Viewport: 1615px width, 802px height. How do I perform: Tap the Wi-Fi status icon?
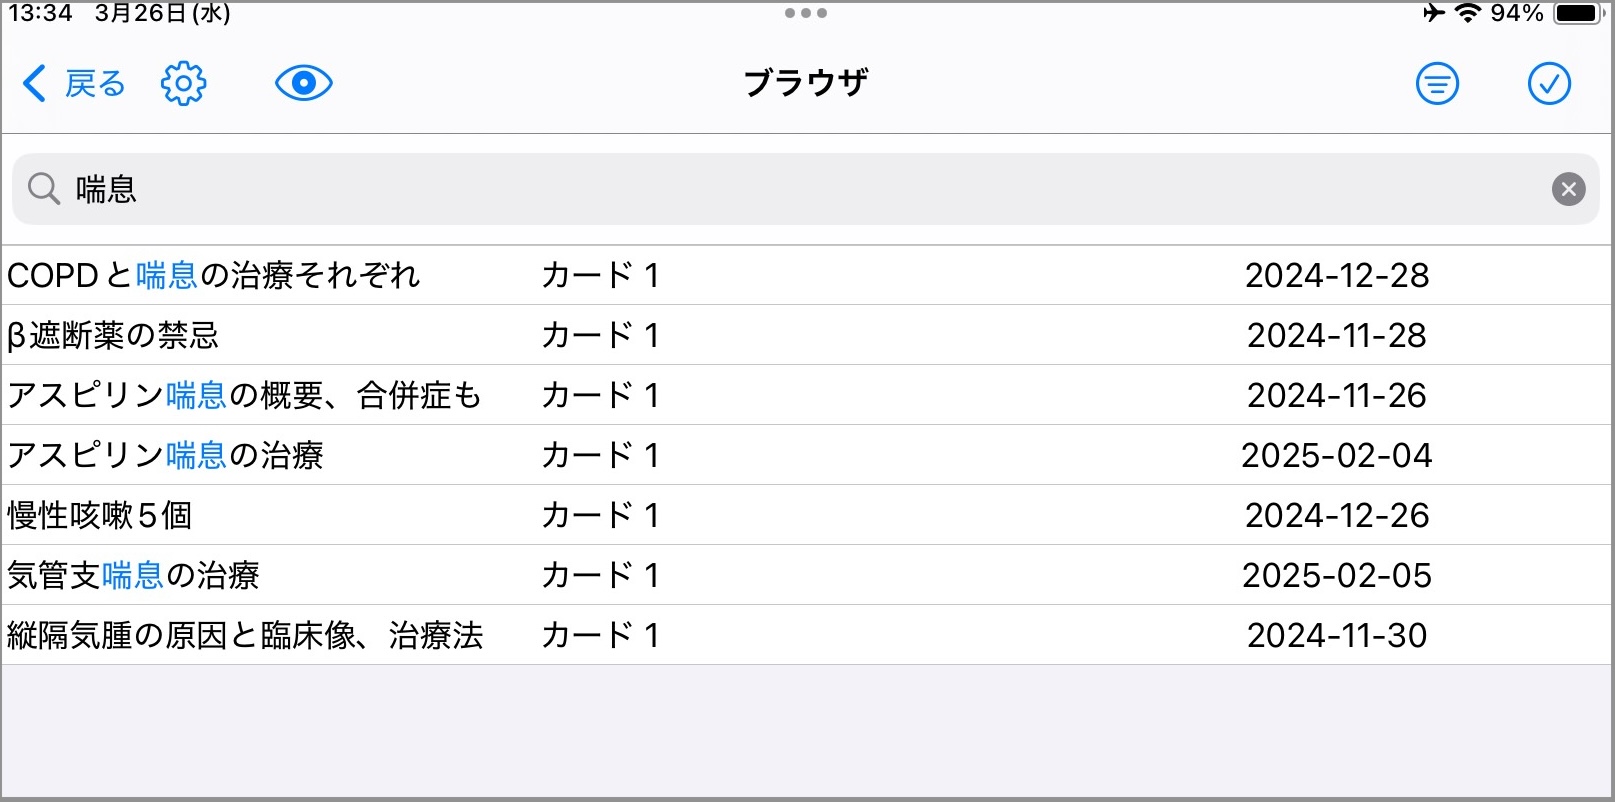tap(1467, 13)
